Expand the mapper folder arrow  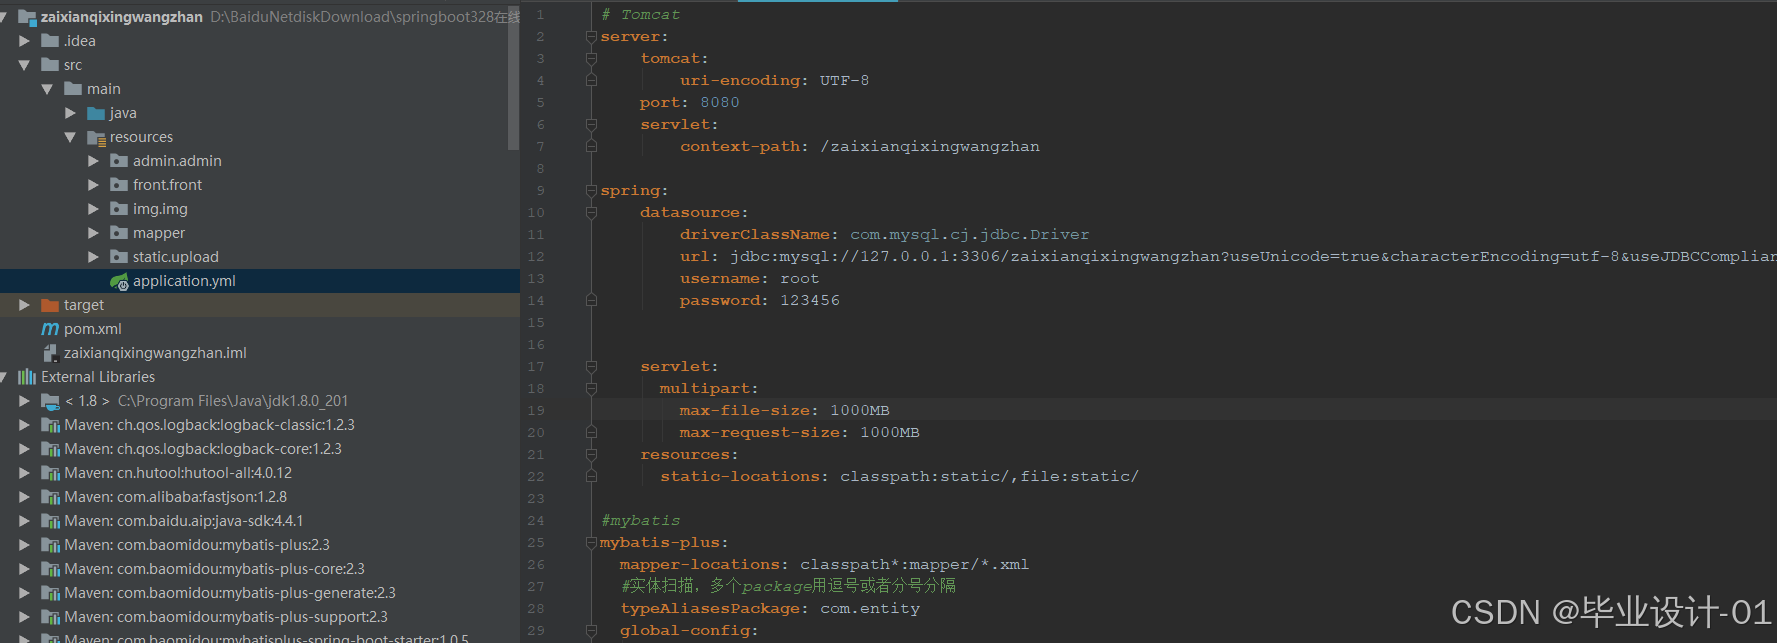93,233
